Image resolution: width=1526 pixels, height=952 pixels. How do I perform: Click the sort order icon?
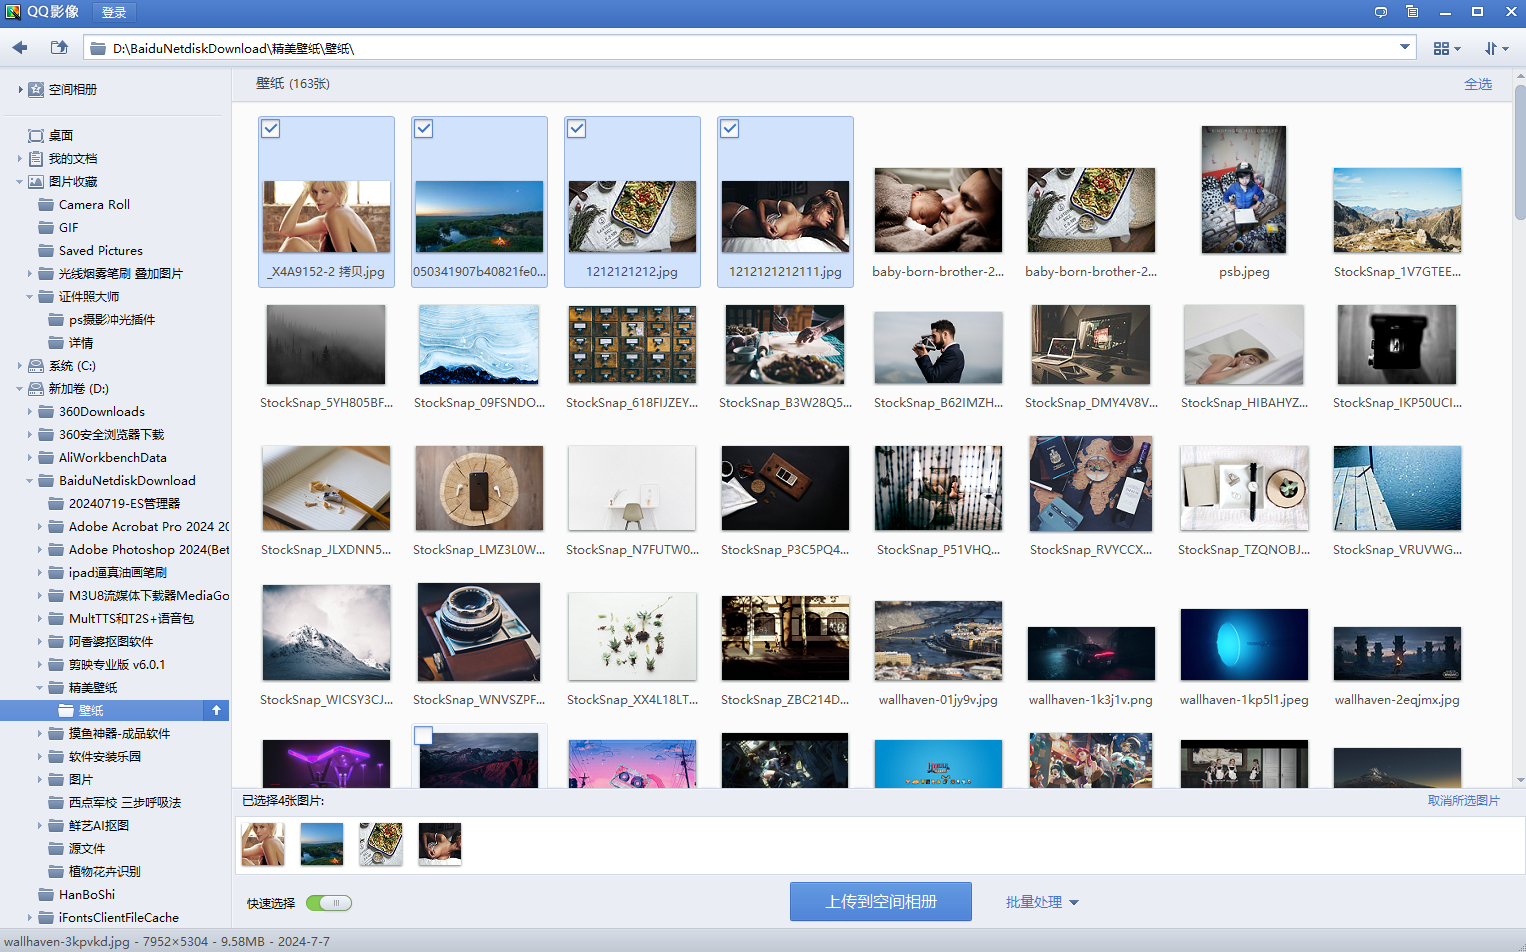[1496, 48]
